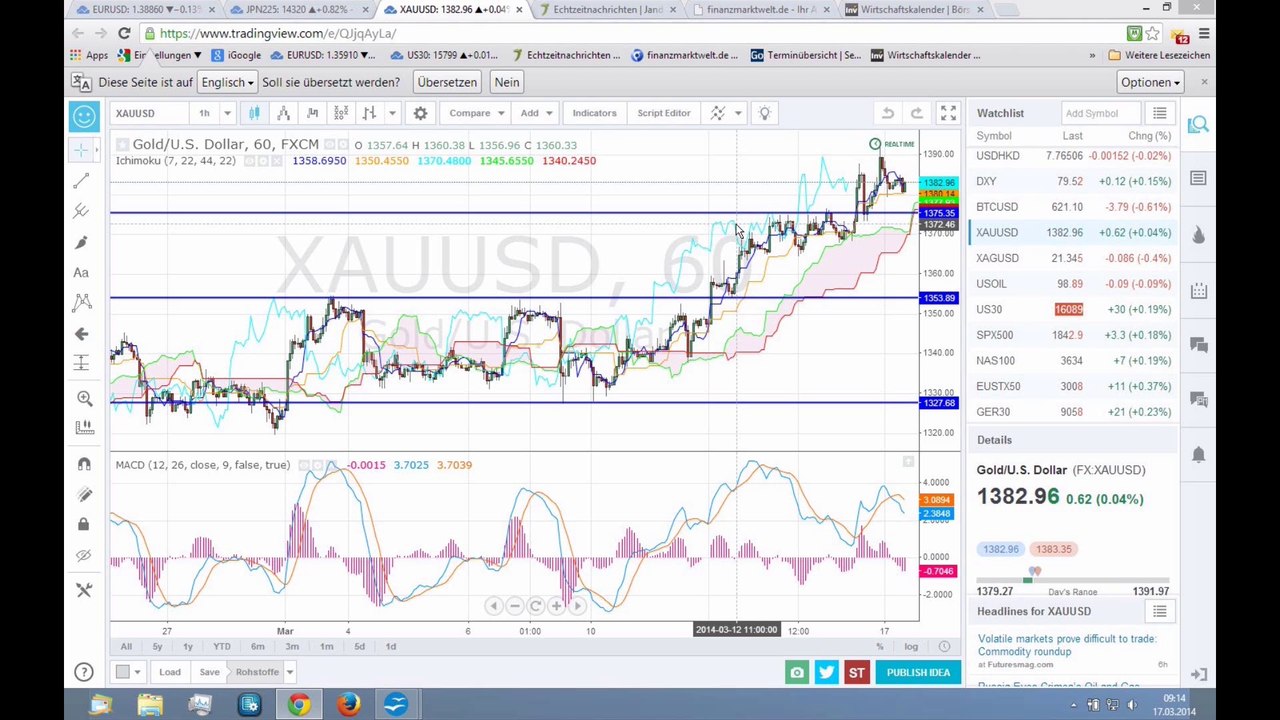Open the Volatile markets headline link
This screenshot has height=720, width=1280.
point(1066,645)
